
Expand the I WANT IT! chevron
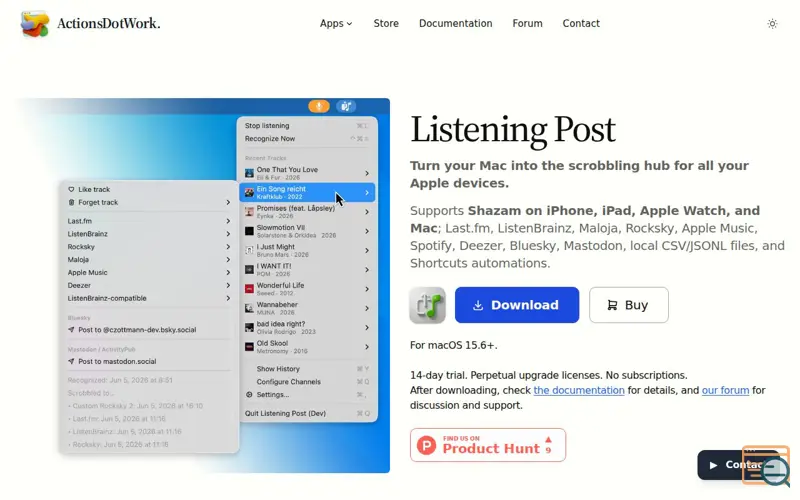367,270
